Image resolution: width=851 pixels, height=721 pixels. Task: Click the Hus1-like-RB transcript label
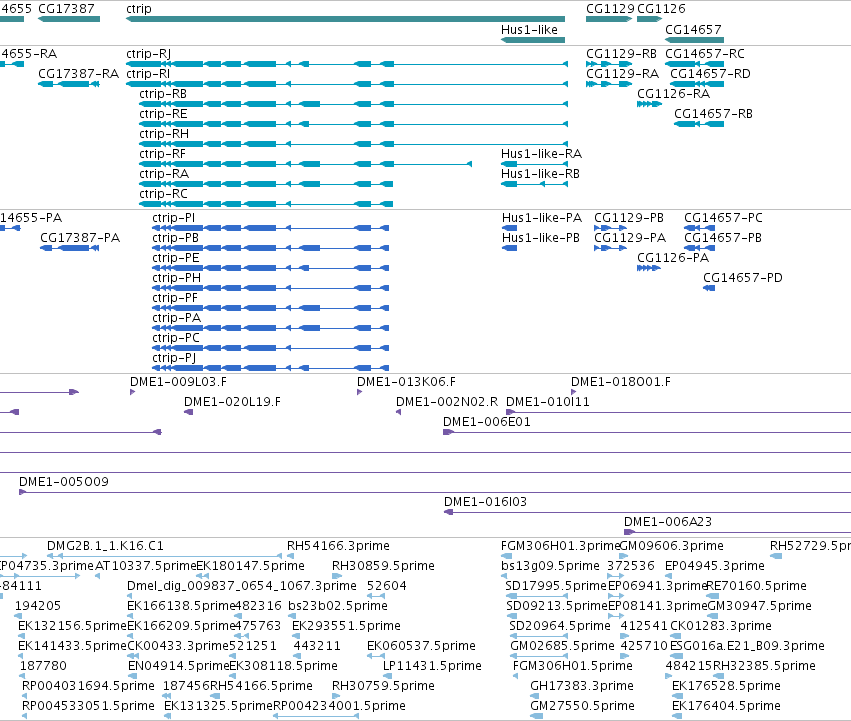click(x=540, y=174)
